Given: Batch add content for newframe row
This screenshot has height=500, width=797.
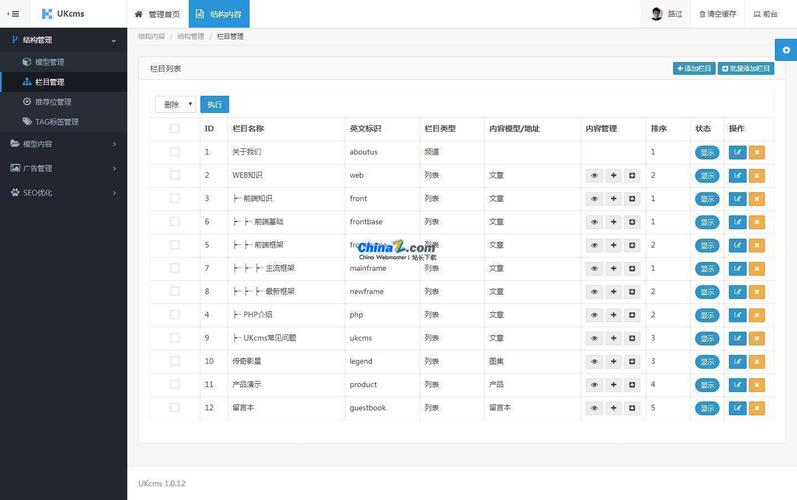Looking at the screenshot, I should [632, 292].
